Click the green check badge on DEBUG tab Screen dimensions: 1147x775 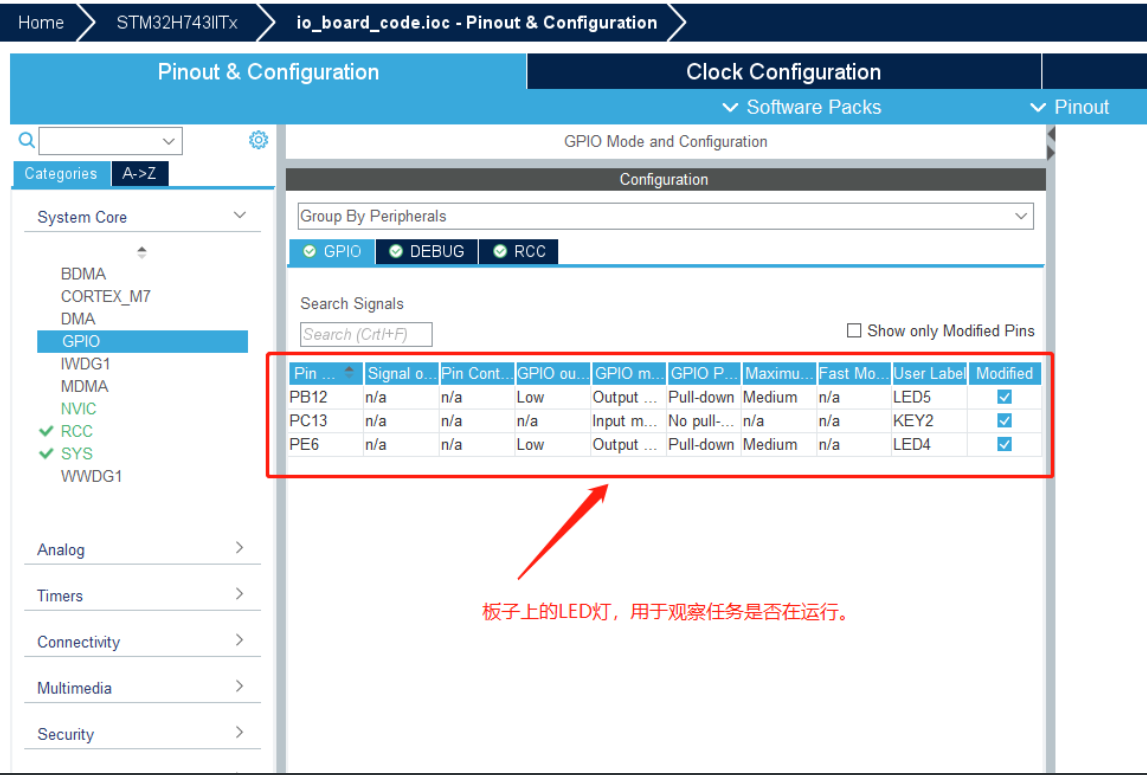click(x=395, y=251)
